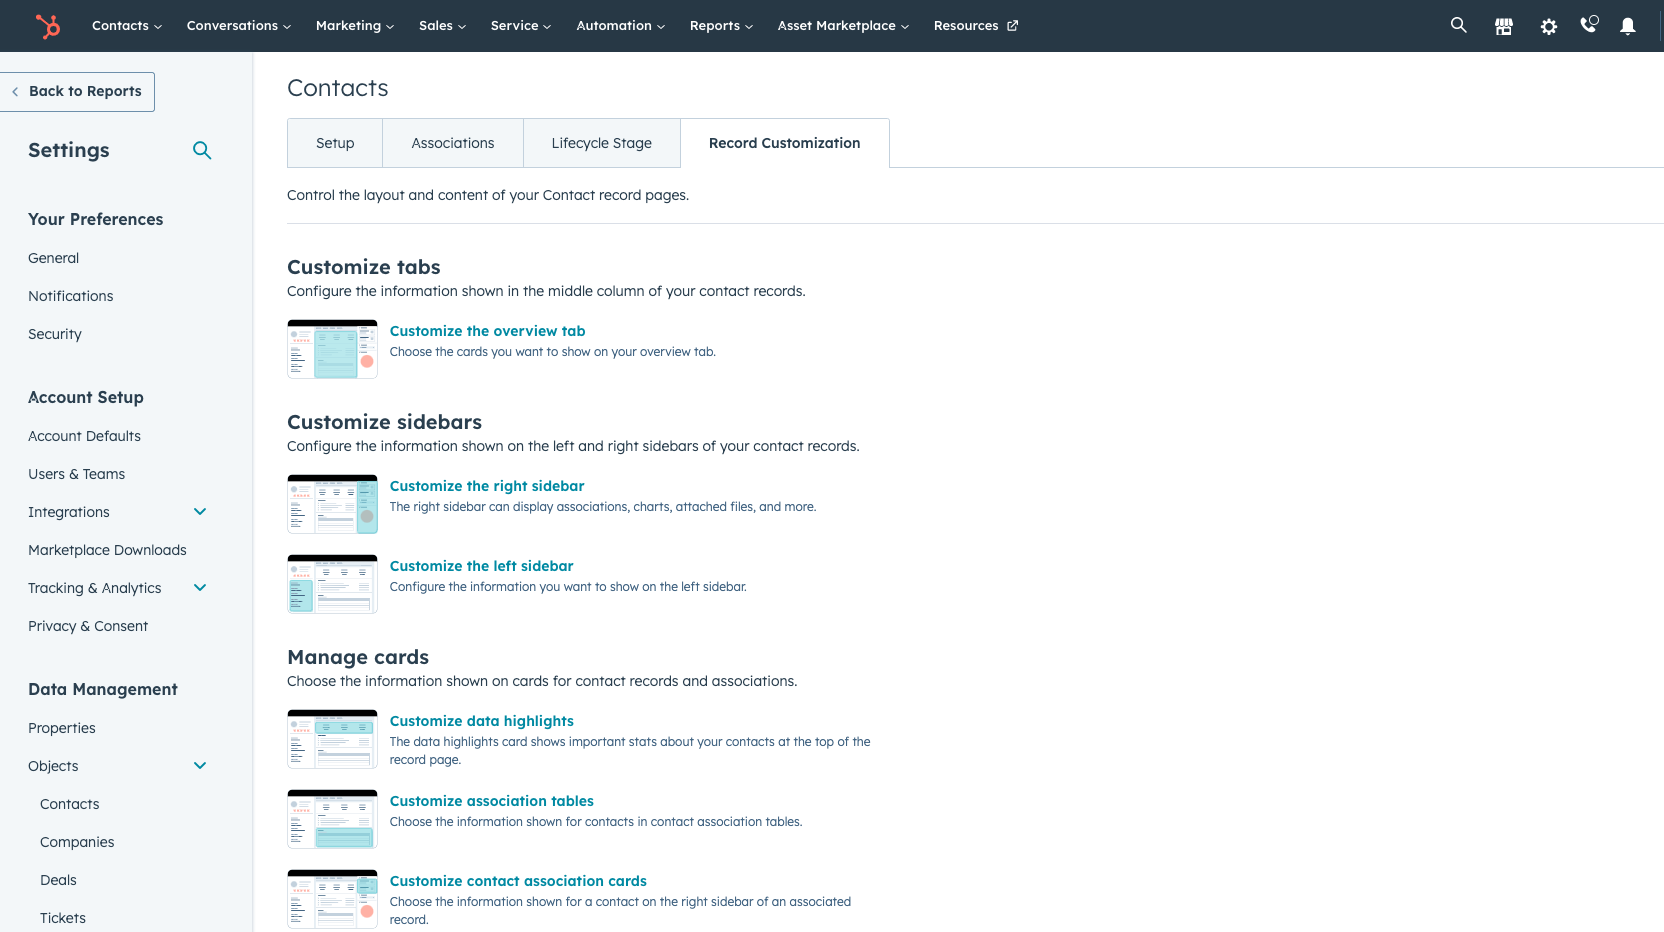Open the Sales top menu
Image resolution: width=1664 pixels, height=932 pixels.
[x=443, y=26]
